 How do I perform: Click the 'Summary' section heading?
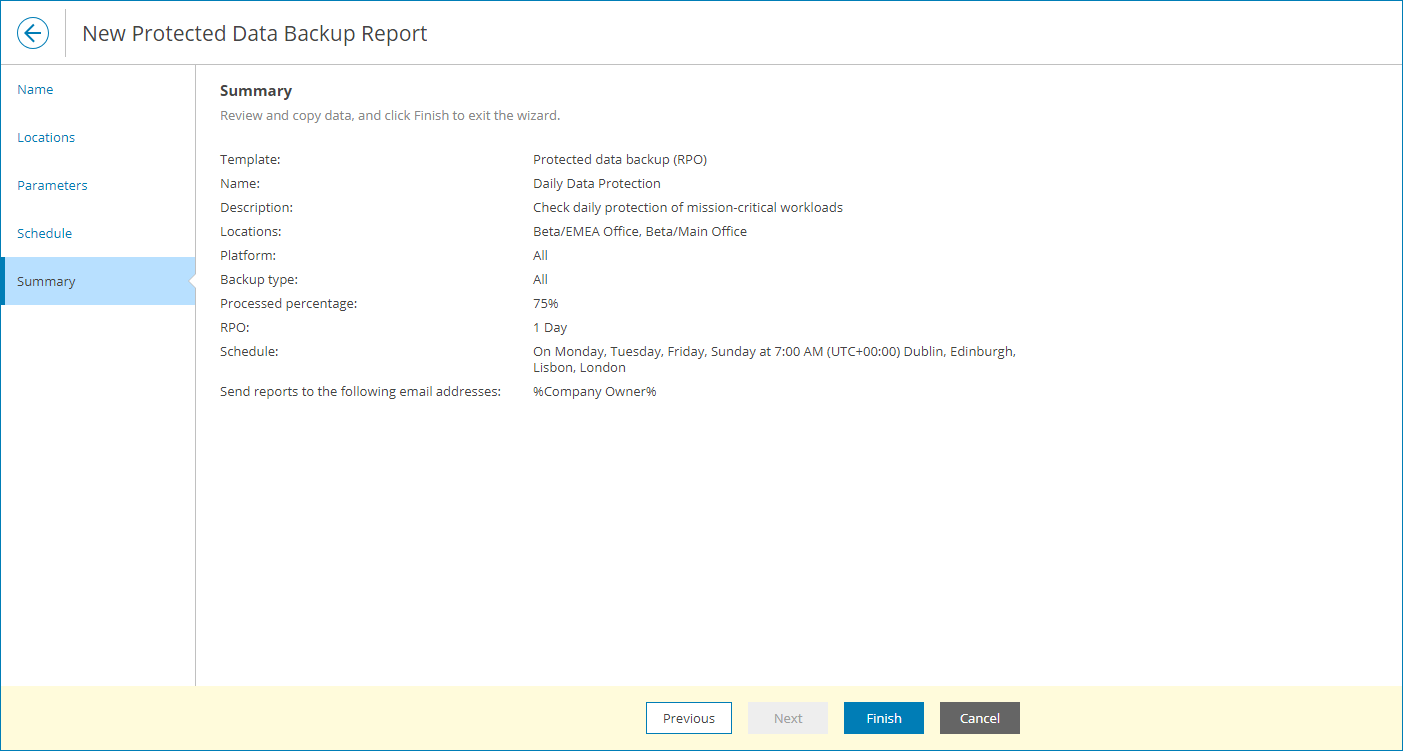coord(256,91)
